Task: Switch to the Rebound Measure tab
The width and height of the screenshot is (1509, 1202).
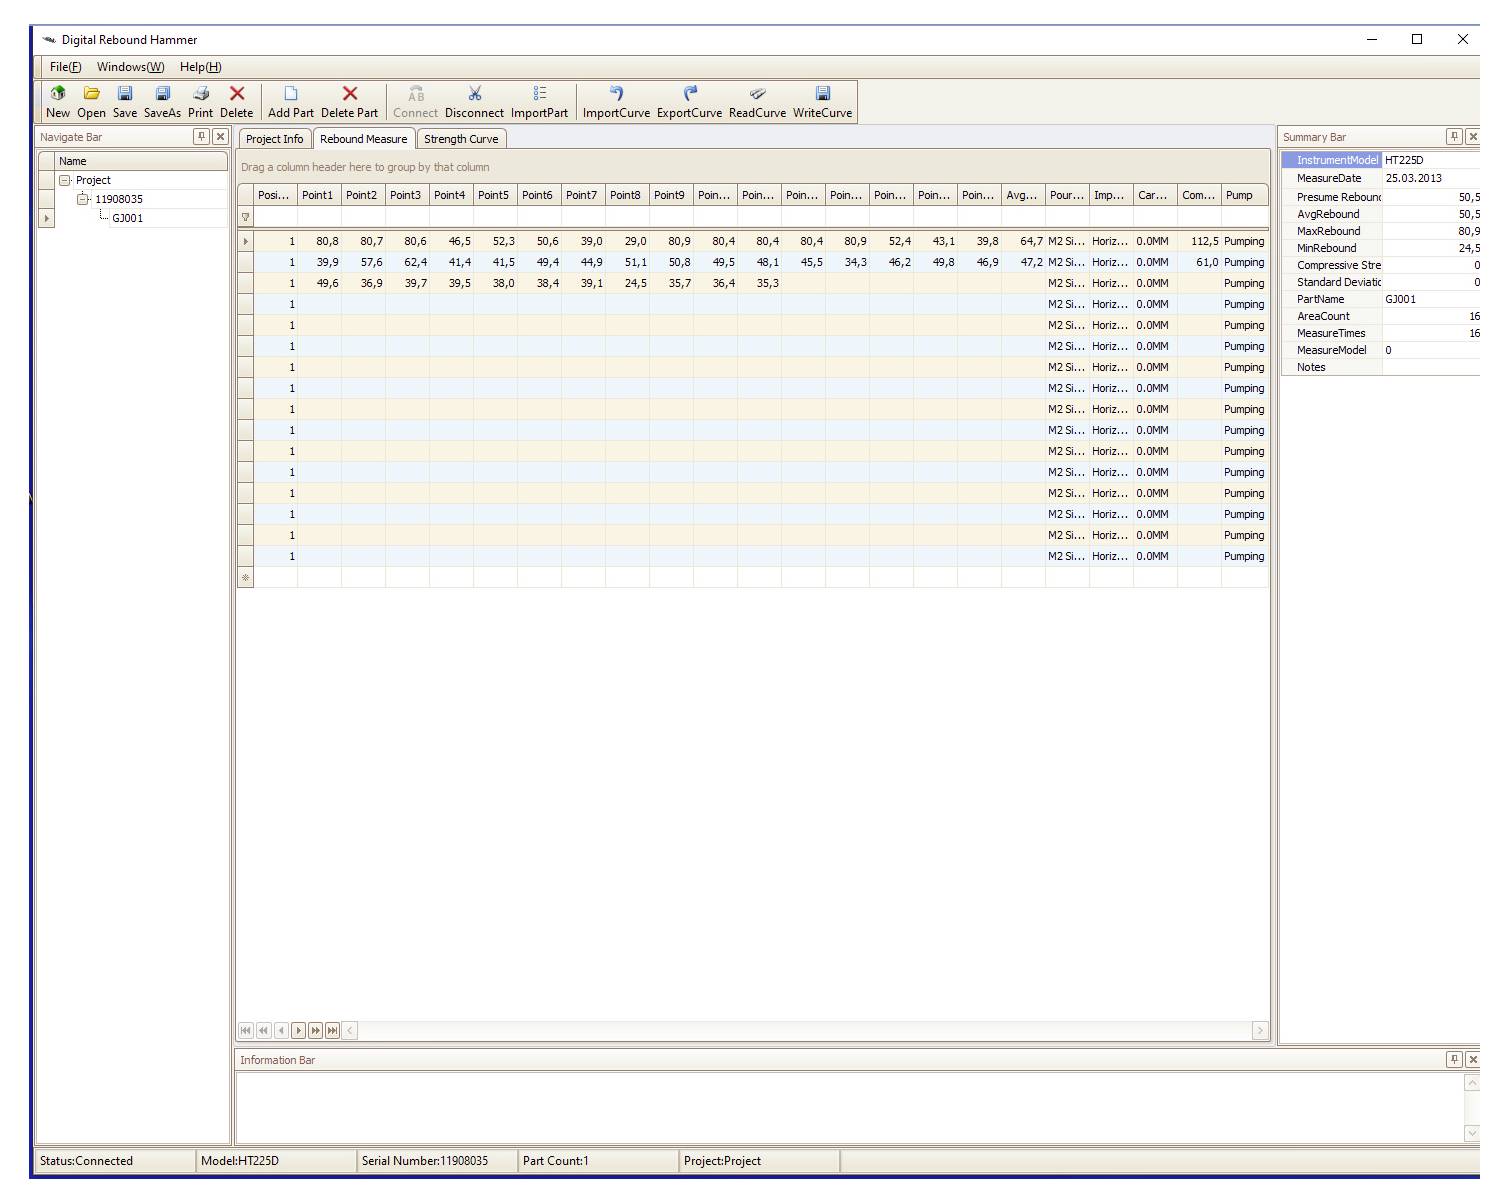Action: (x=363, y=139)
